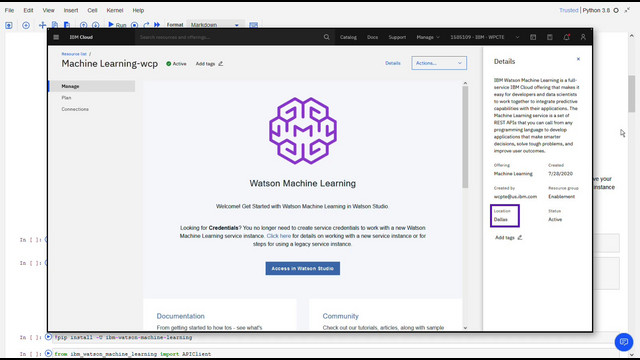The image size is (640, 360).
Task: Click the 7/28/2020 created date value
Action: [x=560, y=173]
